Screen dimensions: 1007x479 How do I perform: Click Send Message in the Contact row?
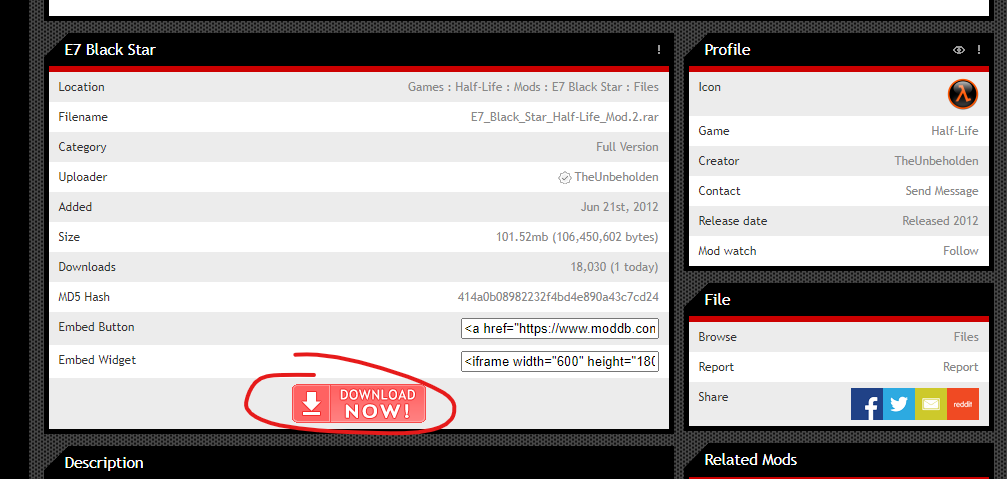pyautogui.click(x=942, y=191)
